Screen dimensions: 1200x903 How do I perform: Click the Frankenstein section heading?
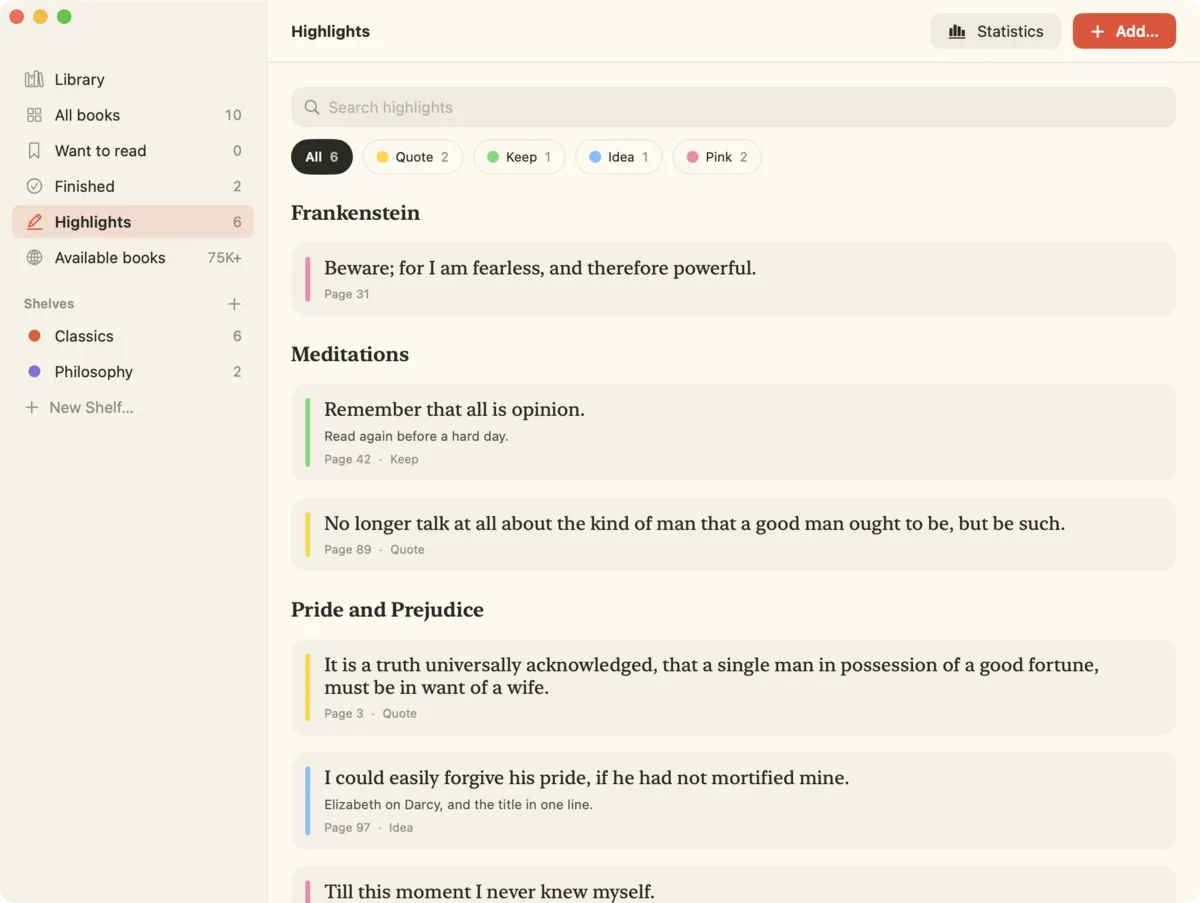click(x=355, y=213)
